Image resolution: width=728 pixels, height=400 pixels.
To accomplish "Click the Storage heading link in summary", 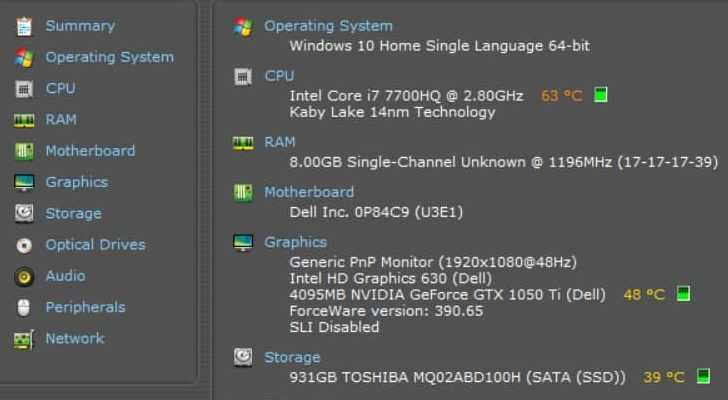I will (x=292, y=357).
